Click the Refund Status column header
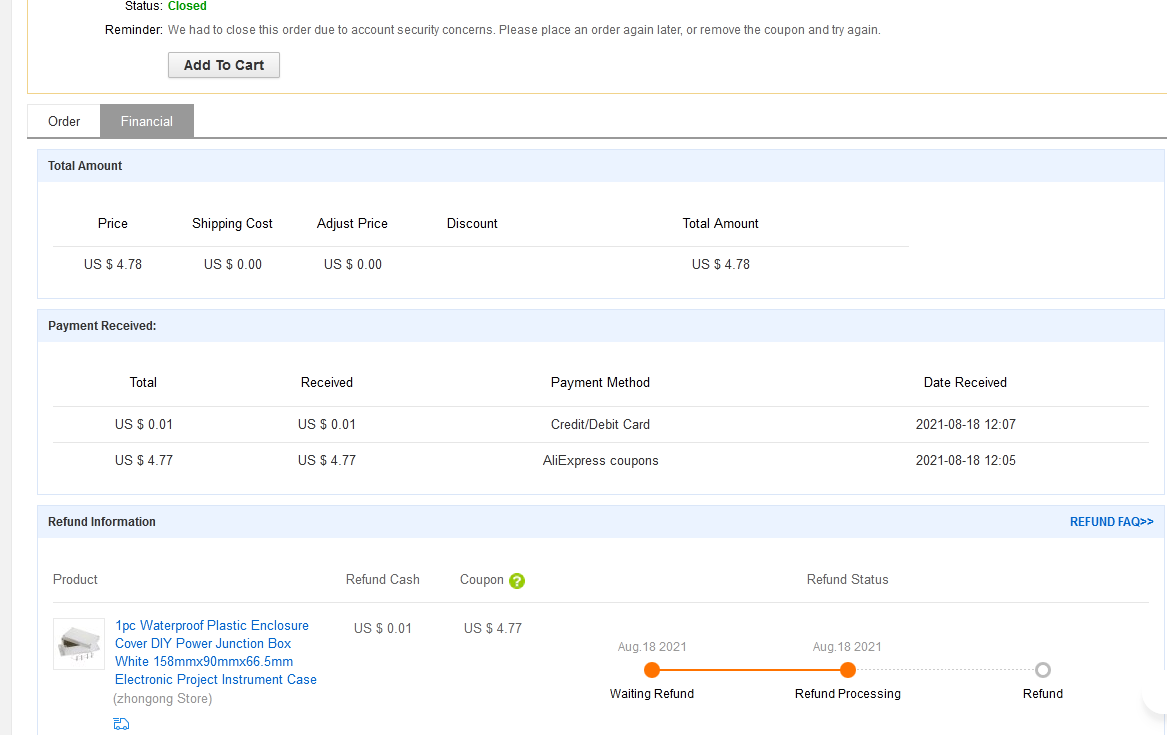Image resolution: width=1167 pixels, height=735 pixels. pos(848,580)
